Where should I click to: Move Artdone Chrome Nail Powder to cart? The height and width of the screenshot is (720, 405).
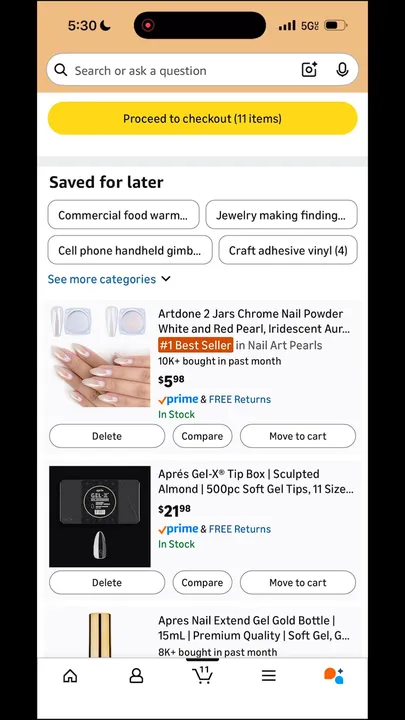(298, 436)
